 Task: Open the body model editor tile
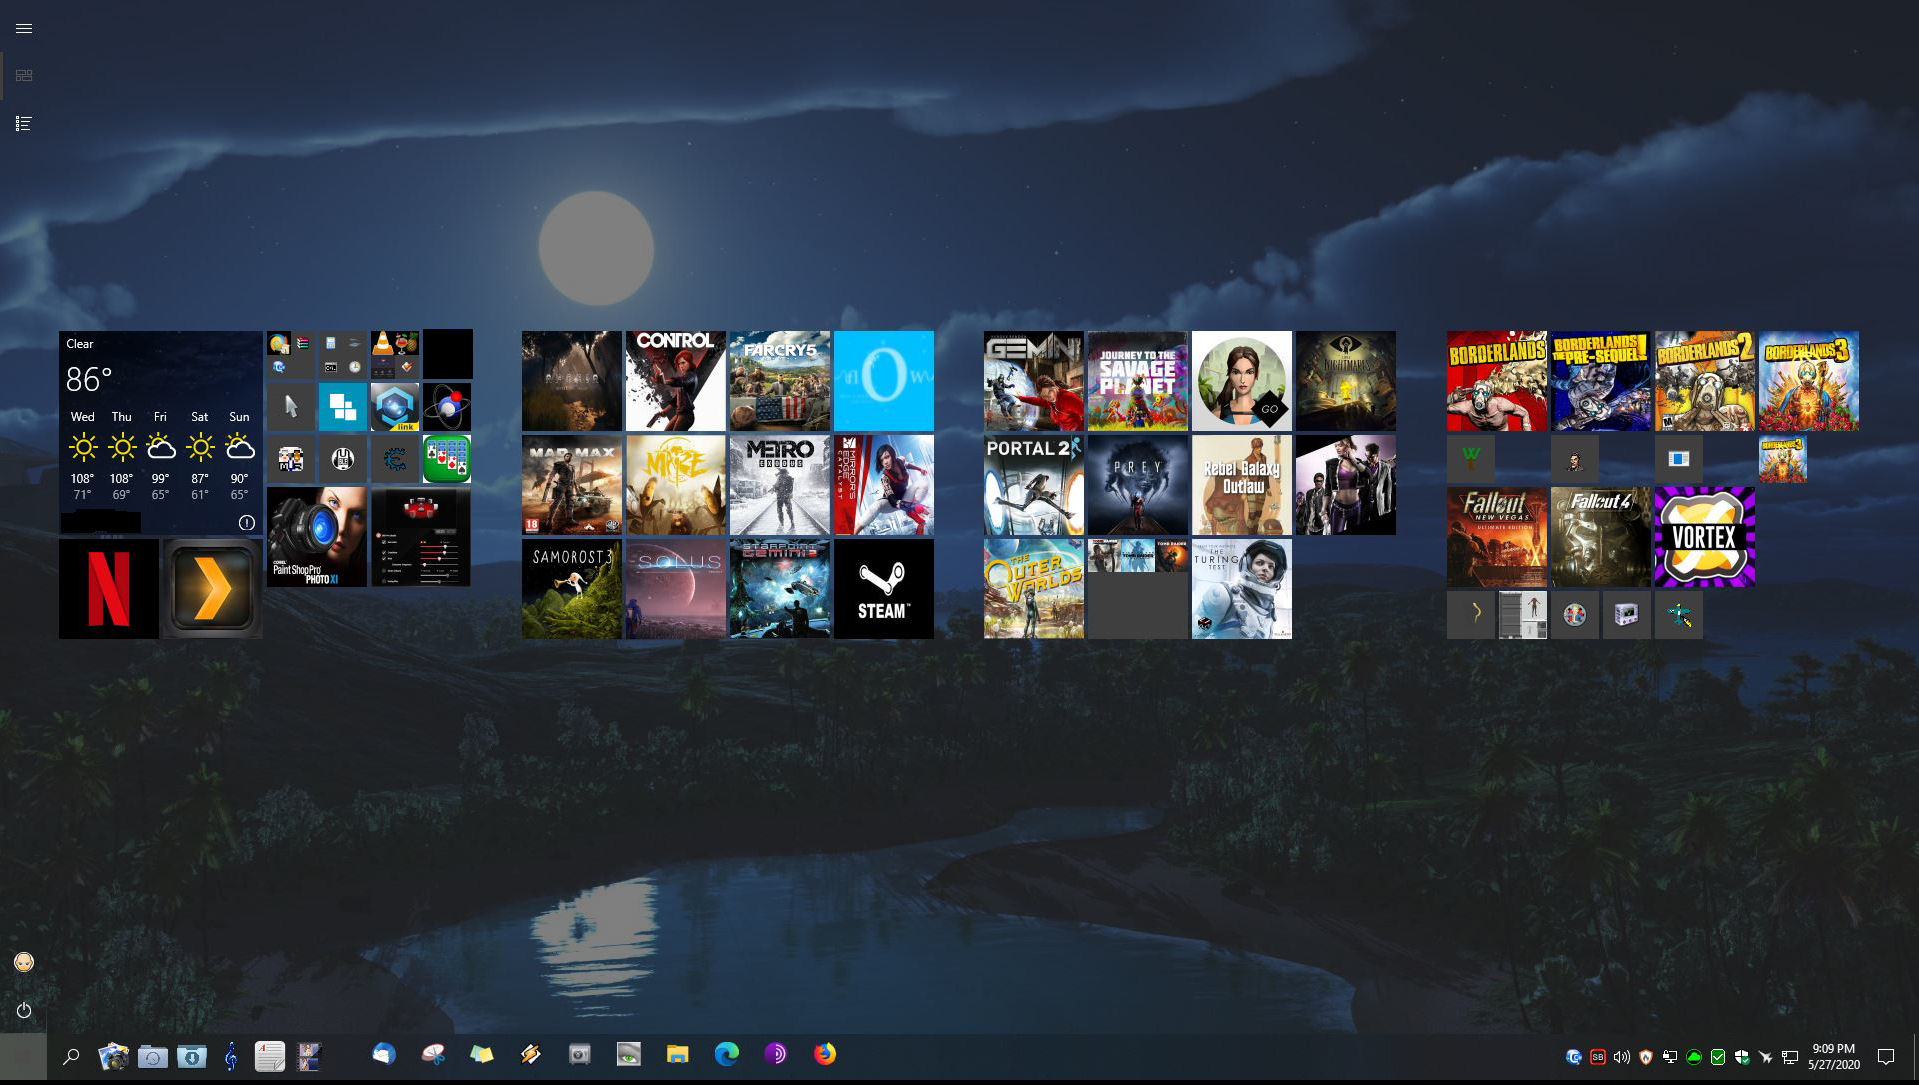click(x=1523, y=615)
